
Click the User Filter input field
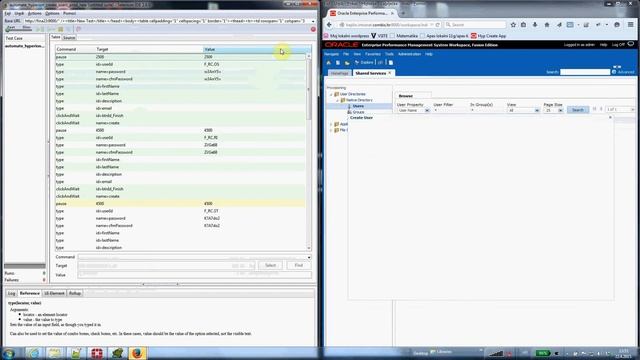click(449, 110)
